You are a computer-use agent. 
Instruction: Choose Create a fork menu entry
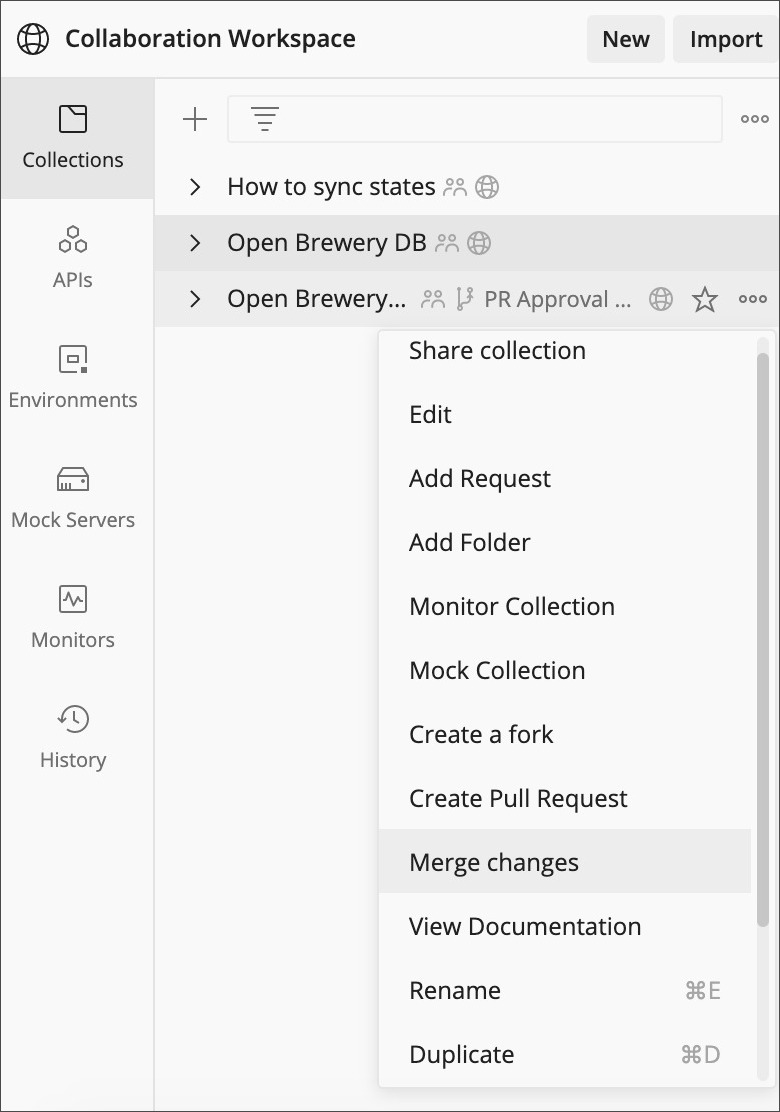point(565,735)
